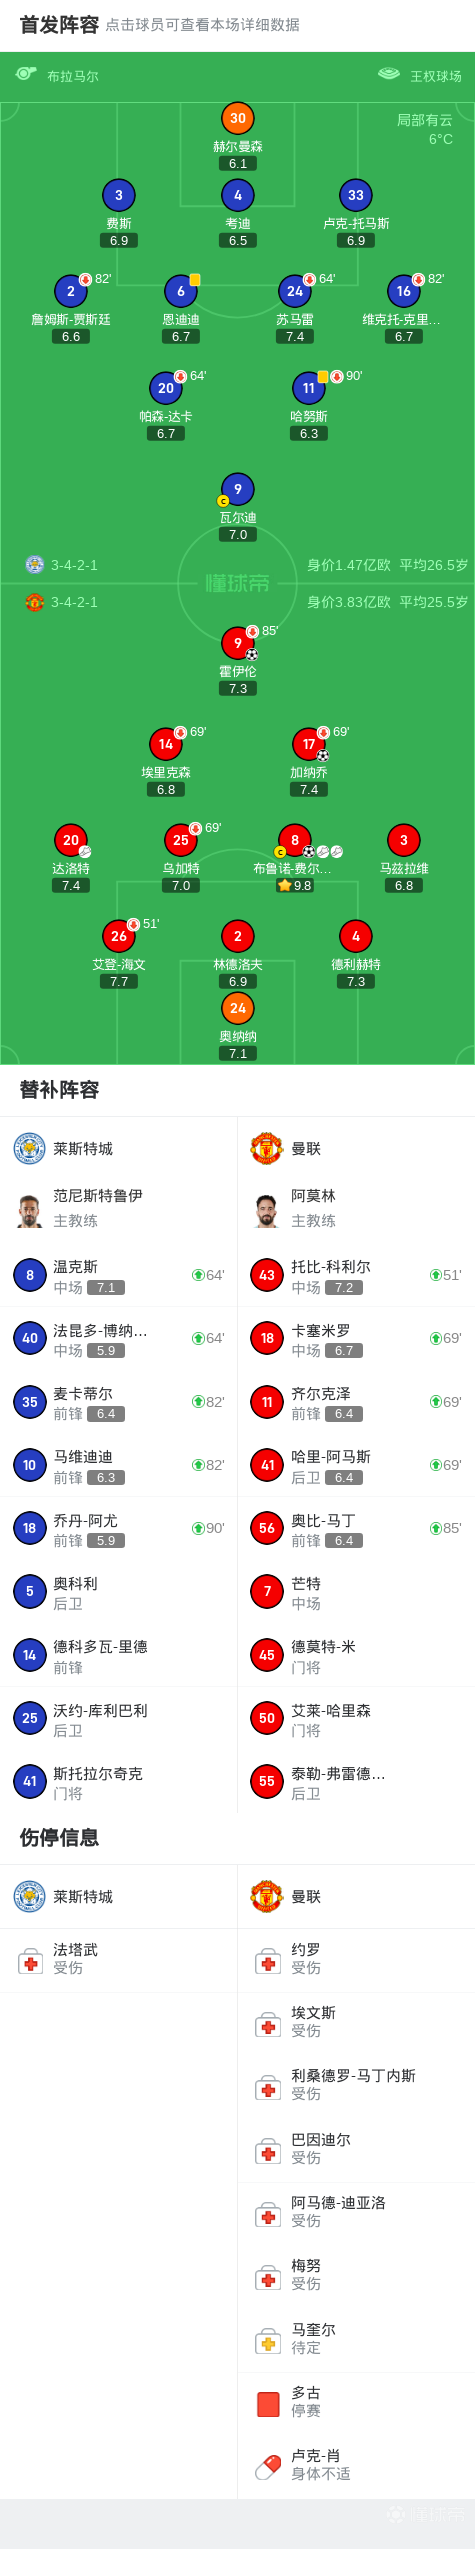
Task: Open 卢克-肖 injury status entry
Action: [x=356, y=2465]
